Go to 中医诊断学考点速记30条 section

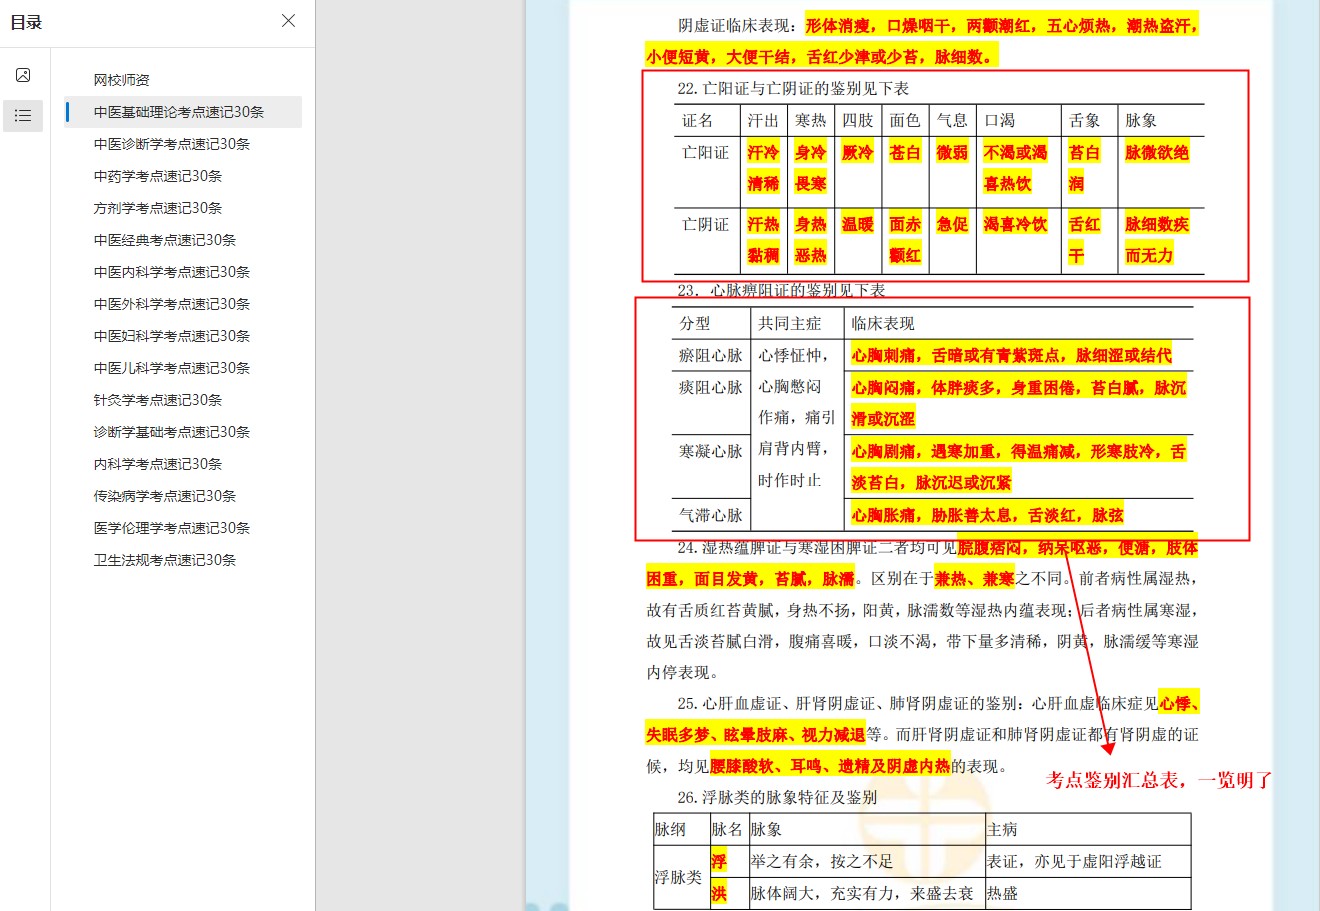point(171,144)
